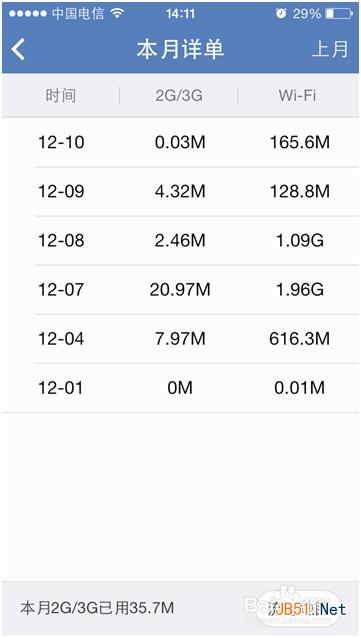Tap the 20.97M value on 12-07
361x638 pixels.
[x=180, y=290]
